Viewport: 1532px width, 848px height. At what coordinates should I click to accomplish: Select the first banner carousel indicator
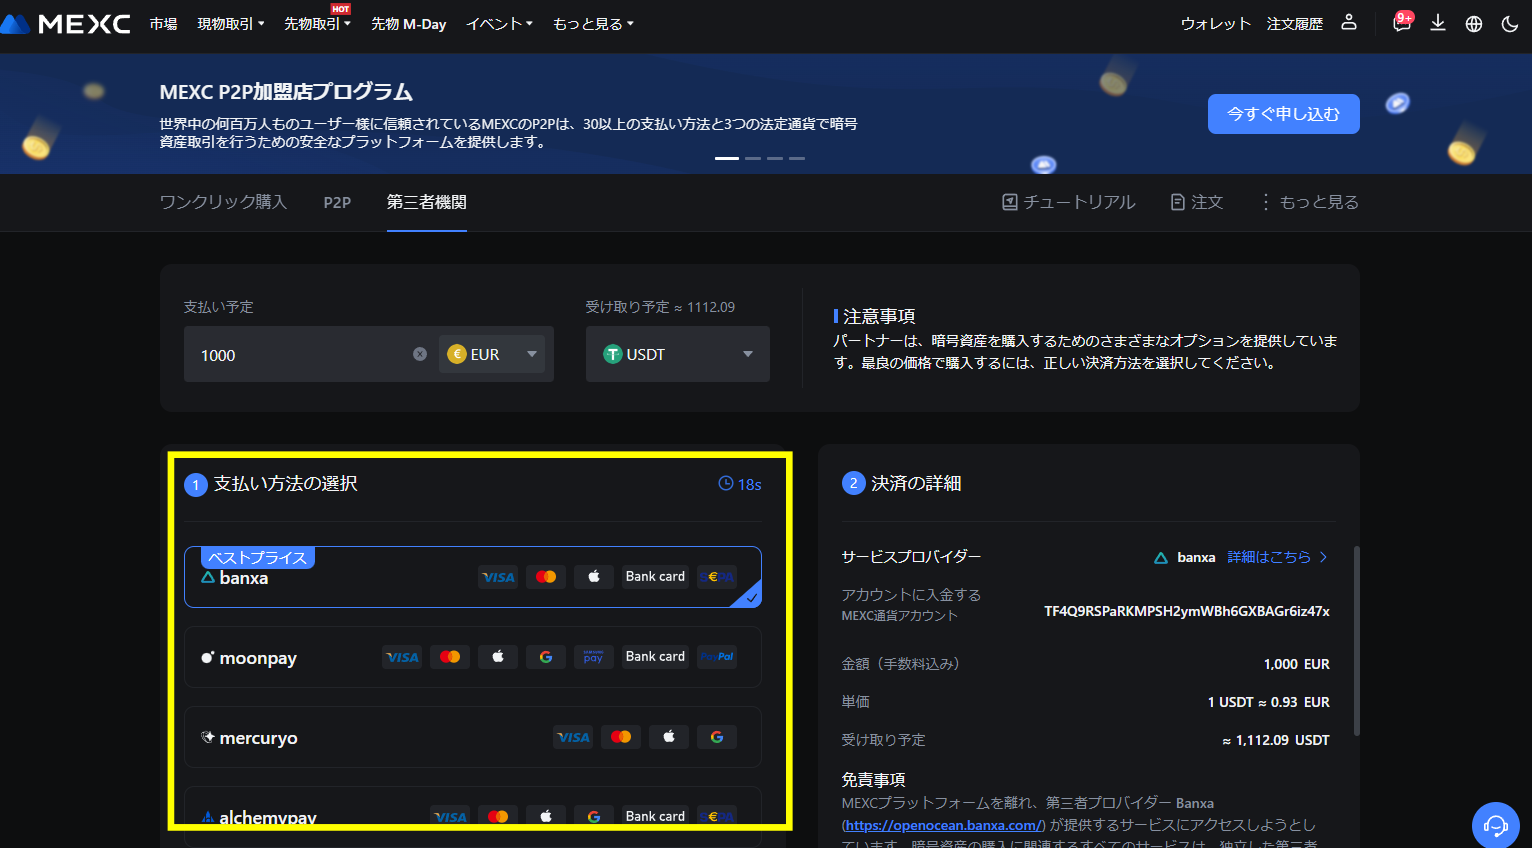pyautogui.click(x=727, y=158)
